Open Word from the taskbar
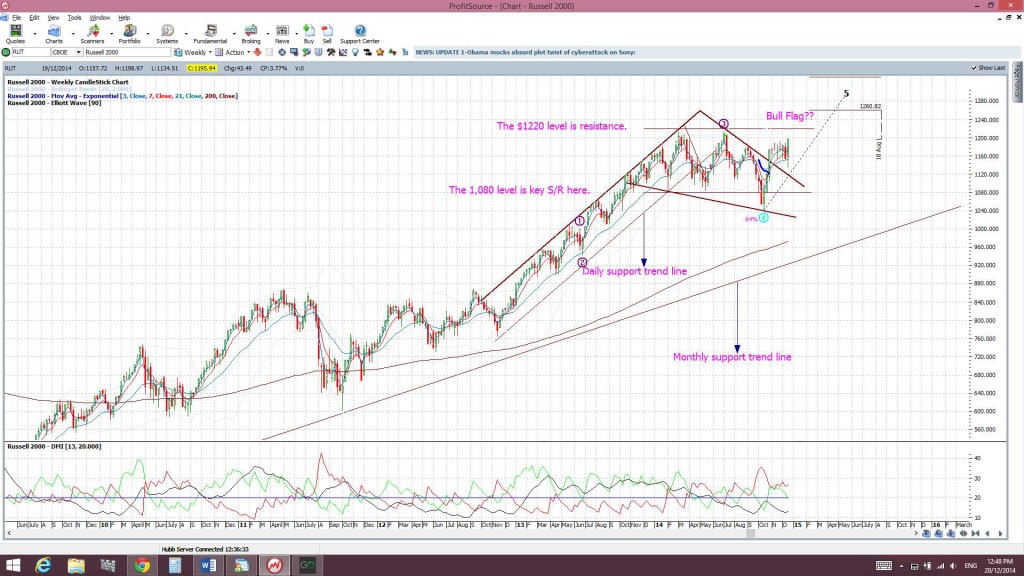Viewport: 1024px width, 576px height. (208, 565)
